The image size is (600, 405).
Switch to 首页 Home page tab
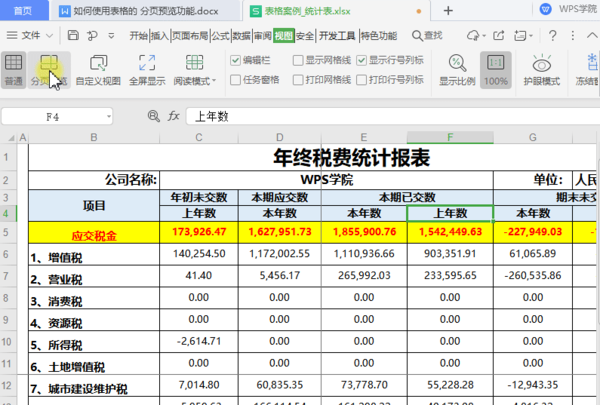pos(24,10)
